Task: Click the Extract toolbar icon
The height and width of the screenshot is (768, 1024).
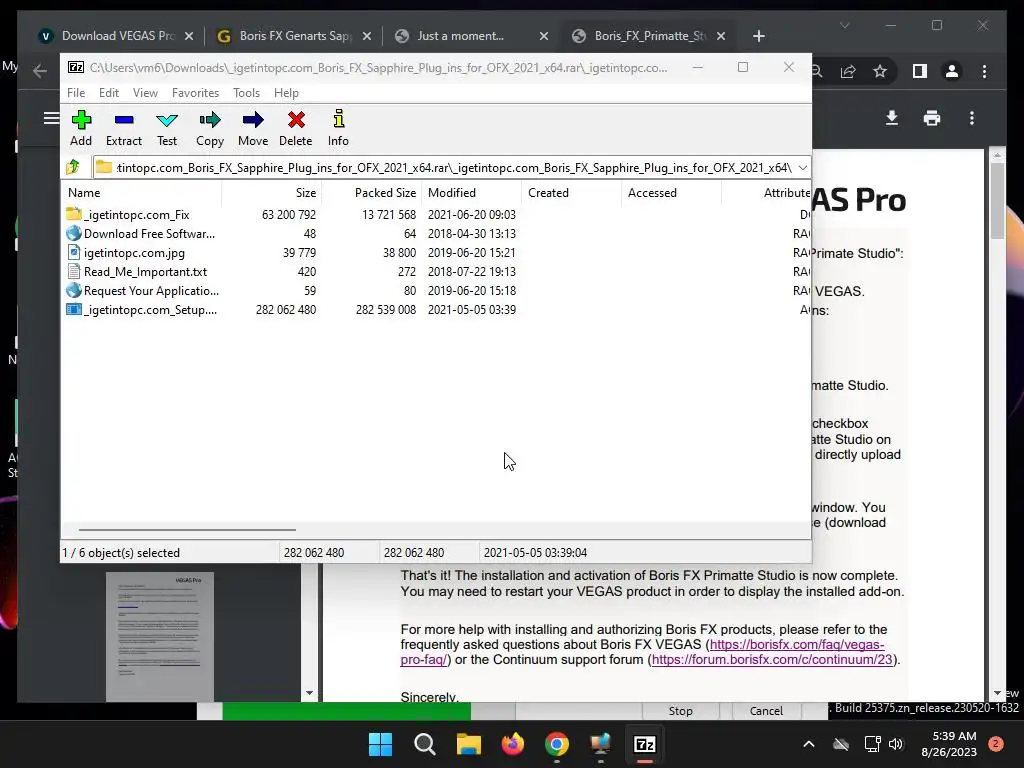Action: click(124, 128)
